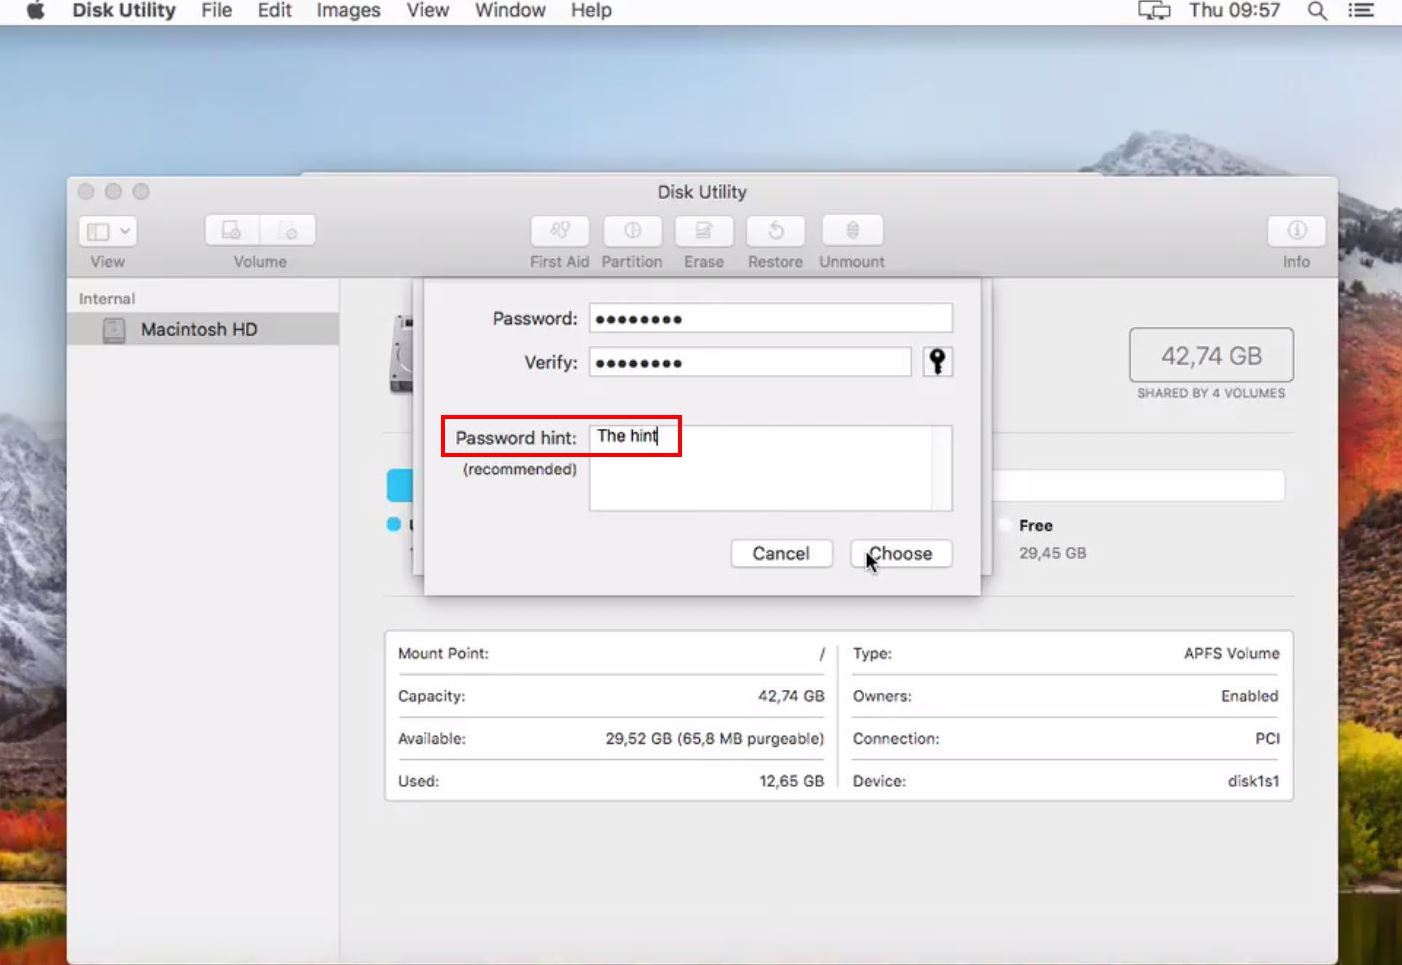This screenshot has width=1402, height=965.
Task: Select Macintosh HD in the sidebar
Action: 203,329
